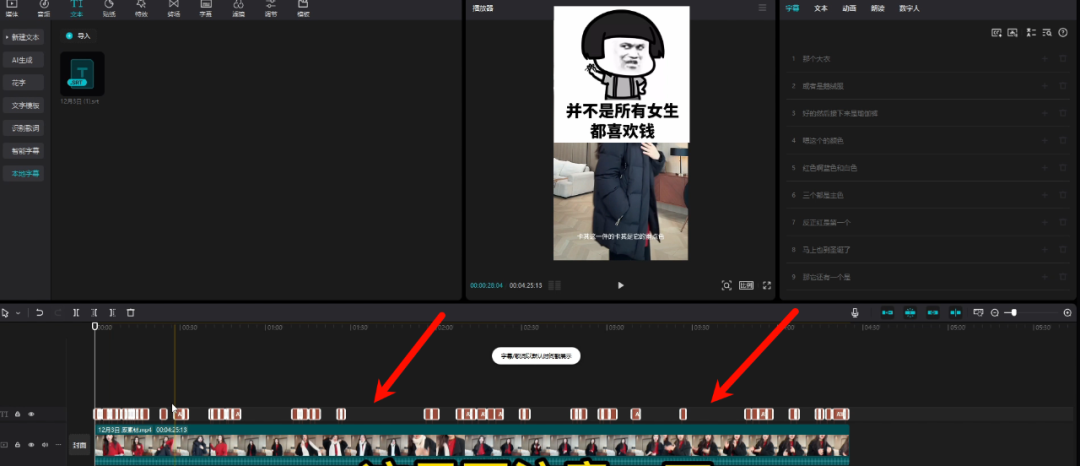1080x466 pixels.
Task: Click the timeline zoom-in plus icon
Action: 1068,313
